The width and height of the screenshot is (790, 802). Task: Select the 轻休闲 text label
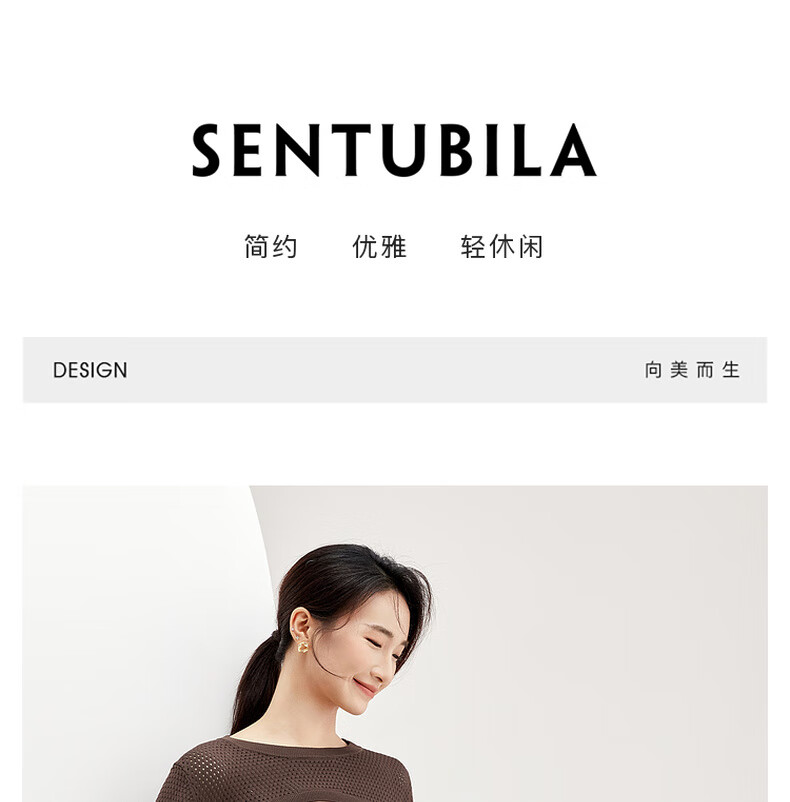click(501, 247)
